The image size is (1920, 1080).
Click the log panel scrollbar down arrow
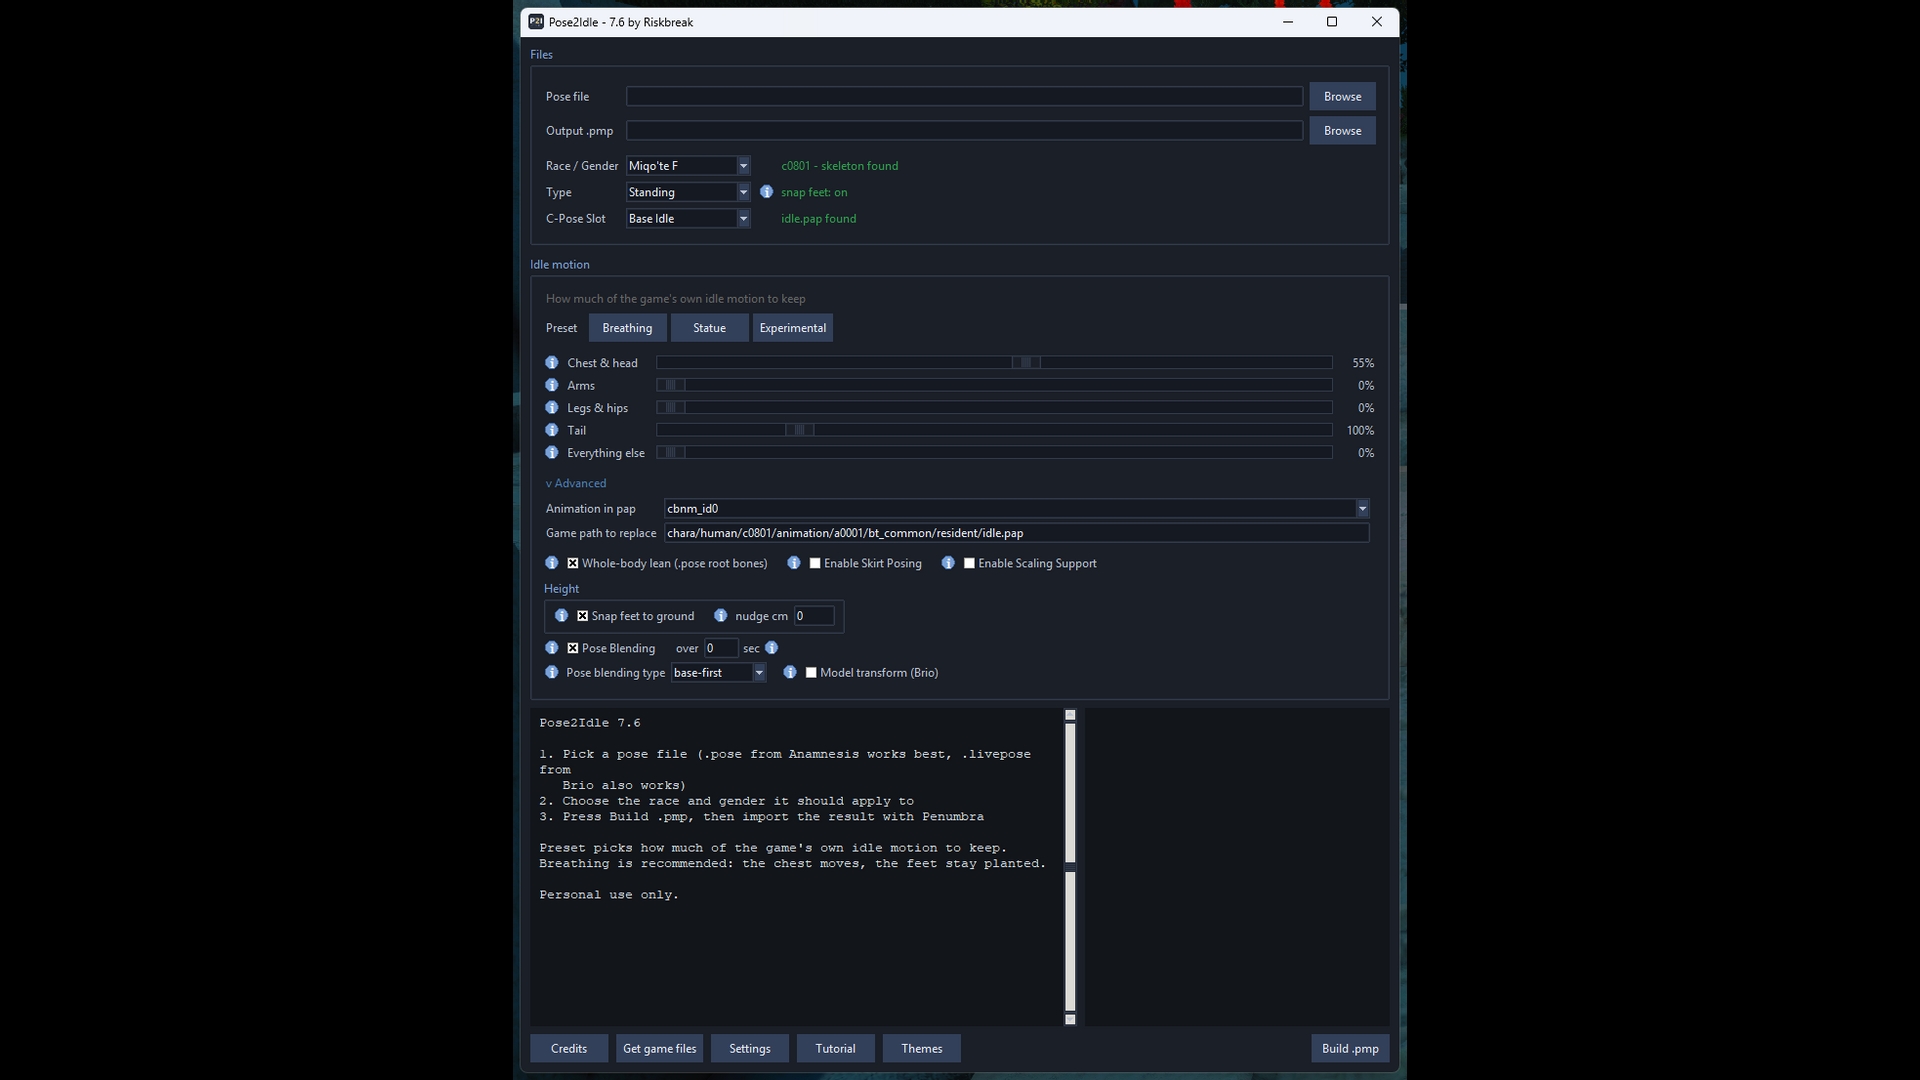click(x=1070, y=1019)
